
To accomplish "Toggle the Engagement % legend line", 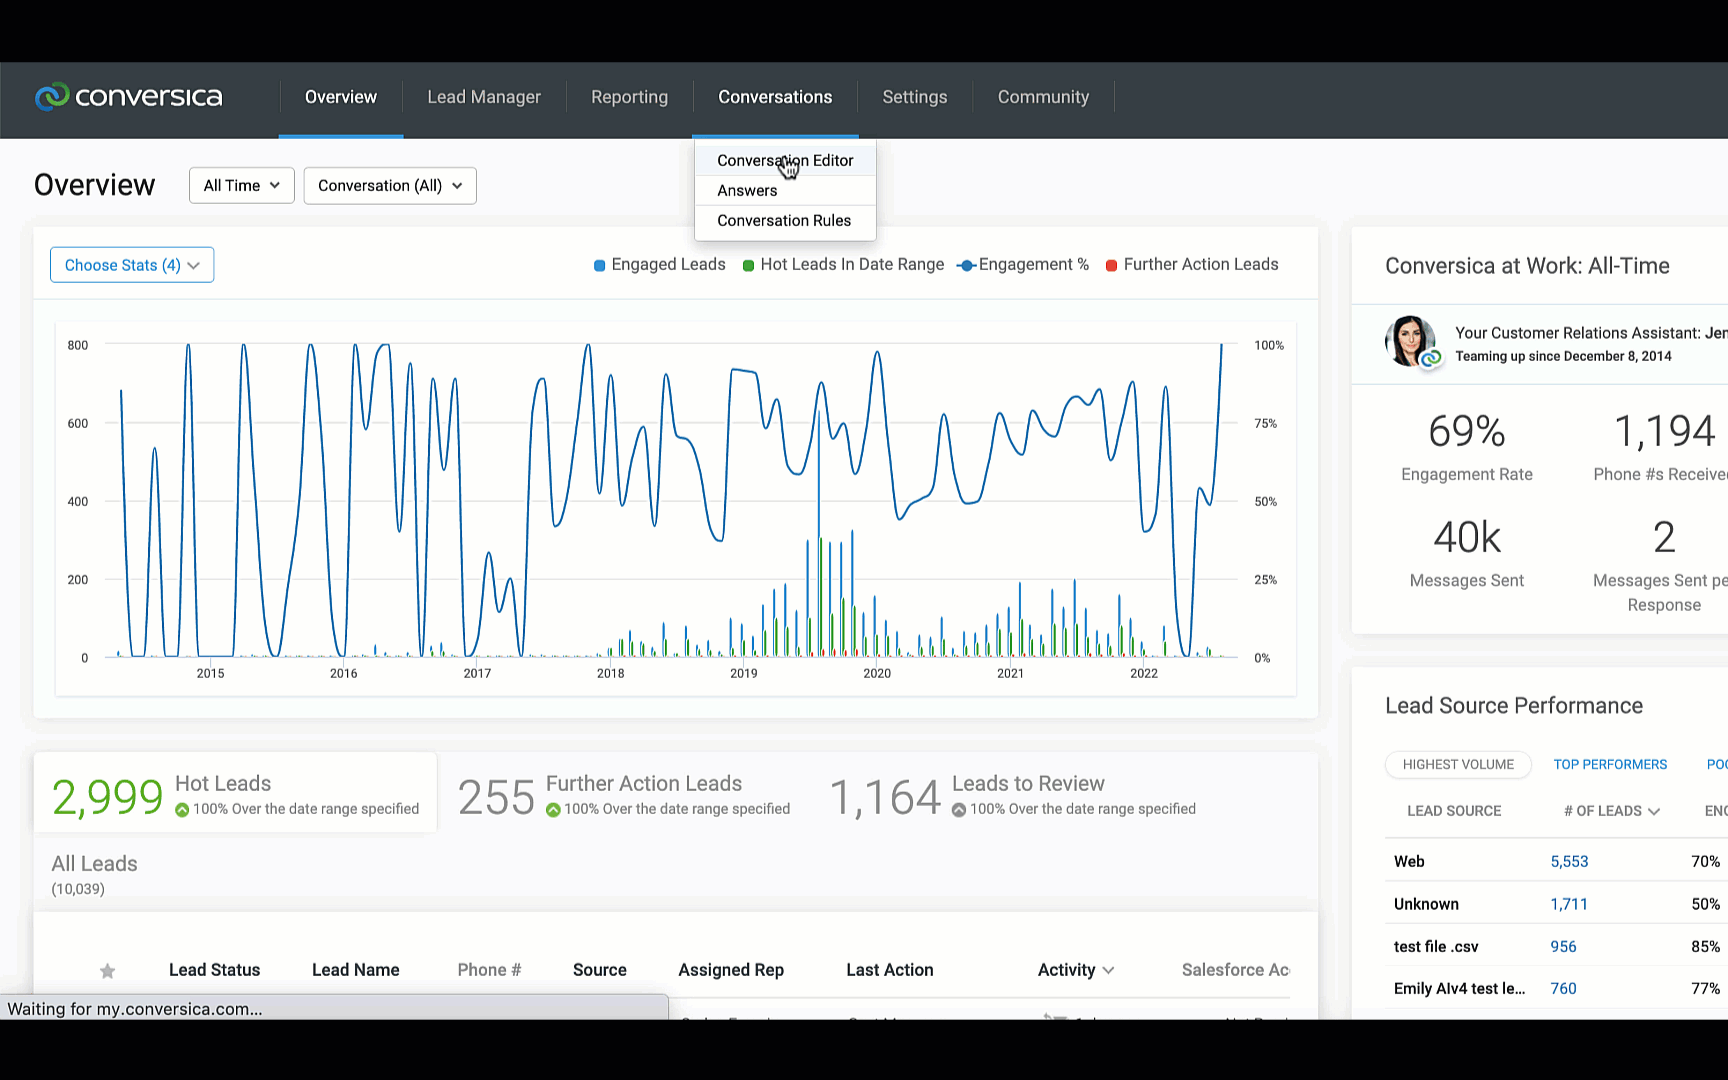I will pos(1023,265).
